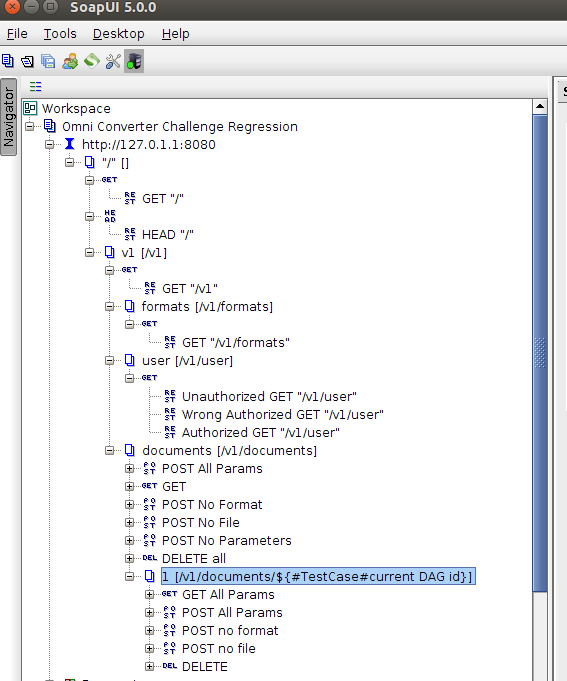Expand POST All Params under documents

[129, 468]
